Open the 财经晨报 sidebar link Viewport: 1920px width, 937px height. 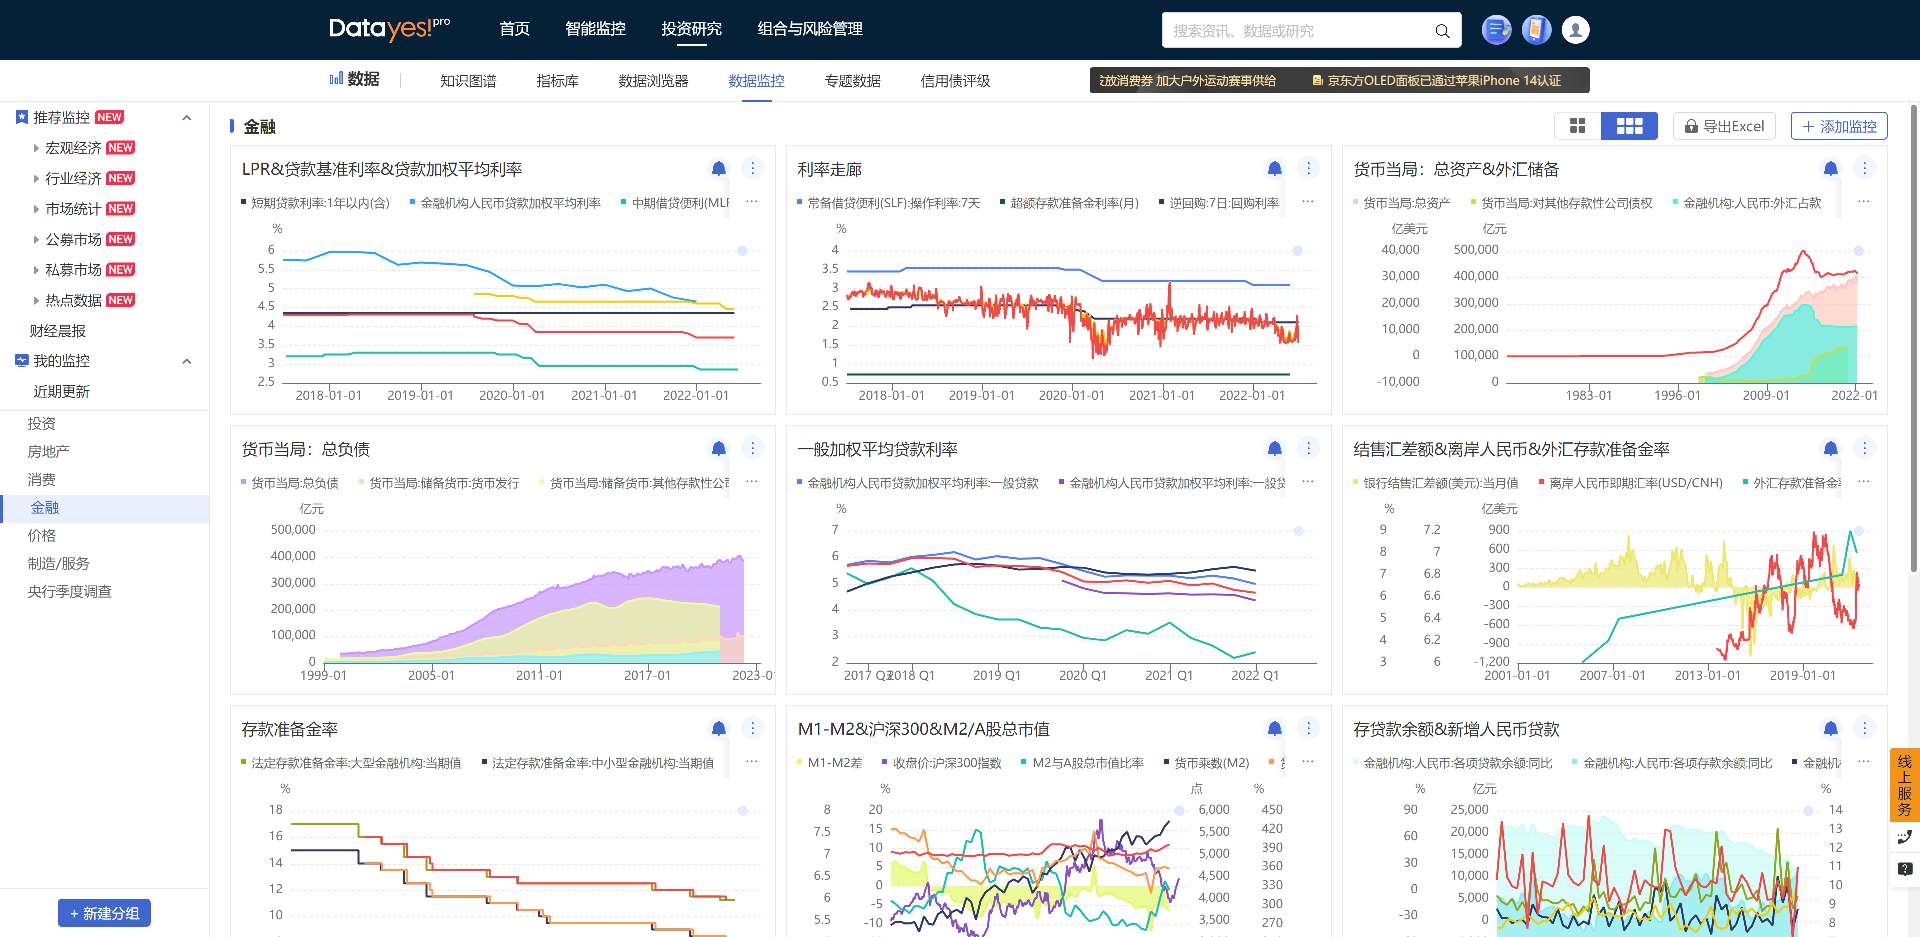[x=58, y=331]
